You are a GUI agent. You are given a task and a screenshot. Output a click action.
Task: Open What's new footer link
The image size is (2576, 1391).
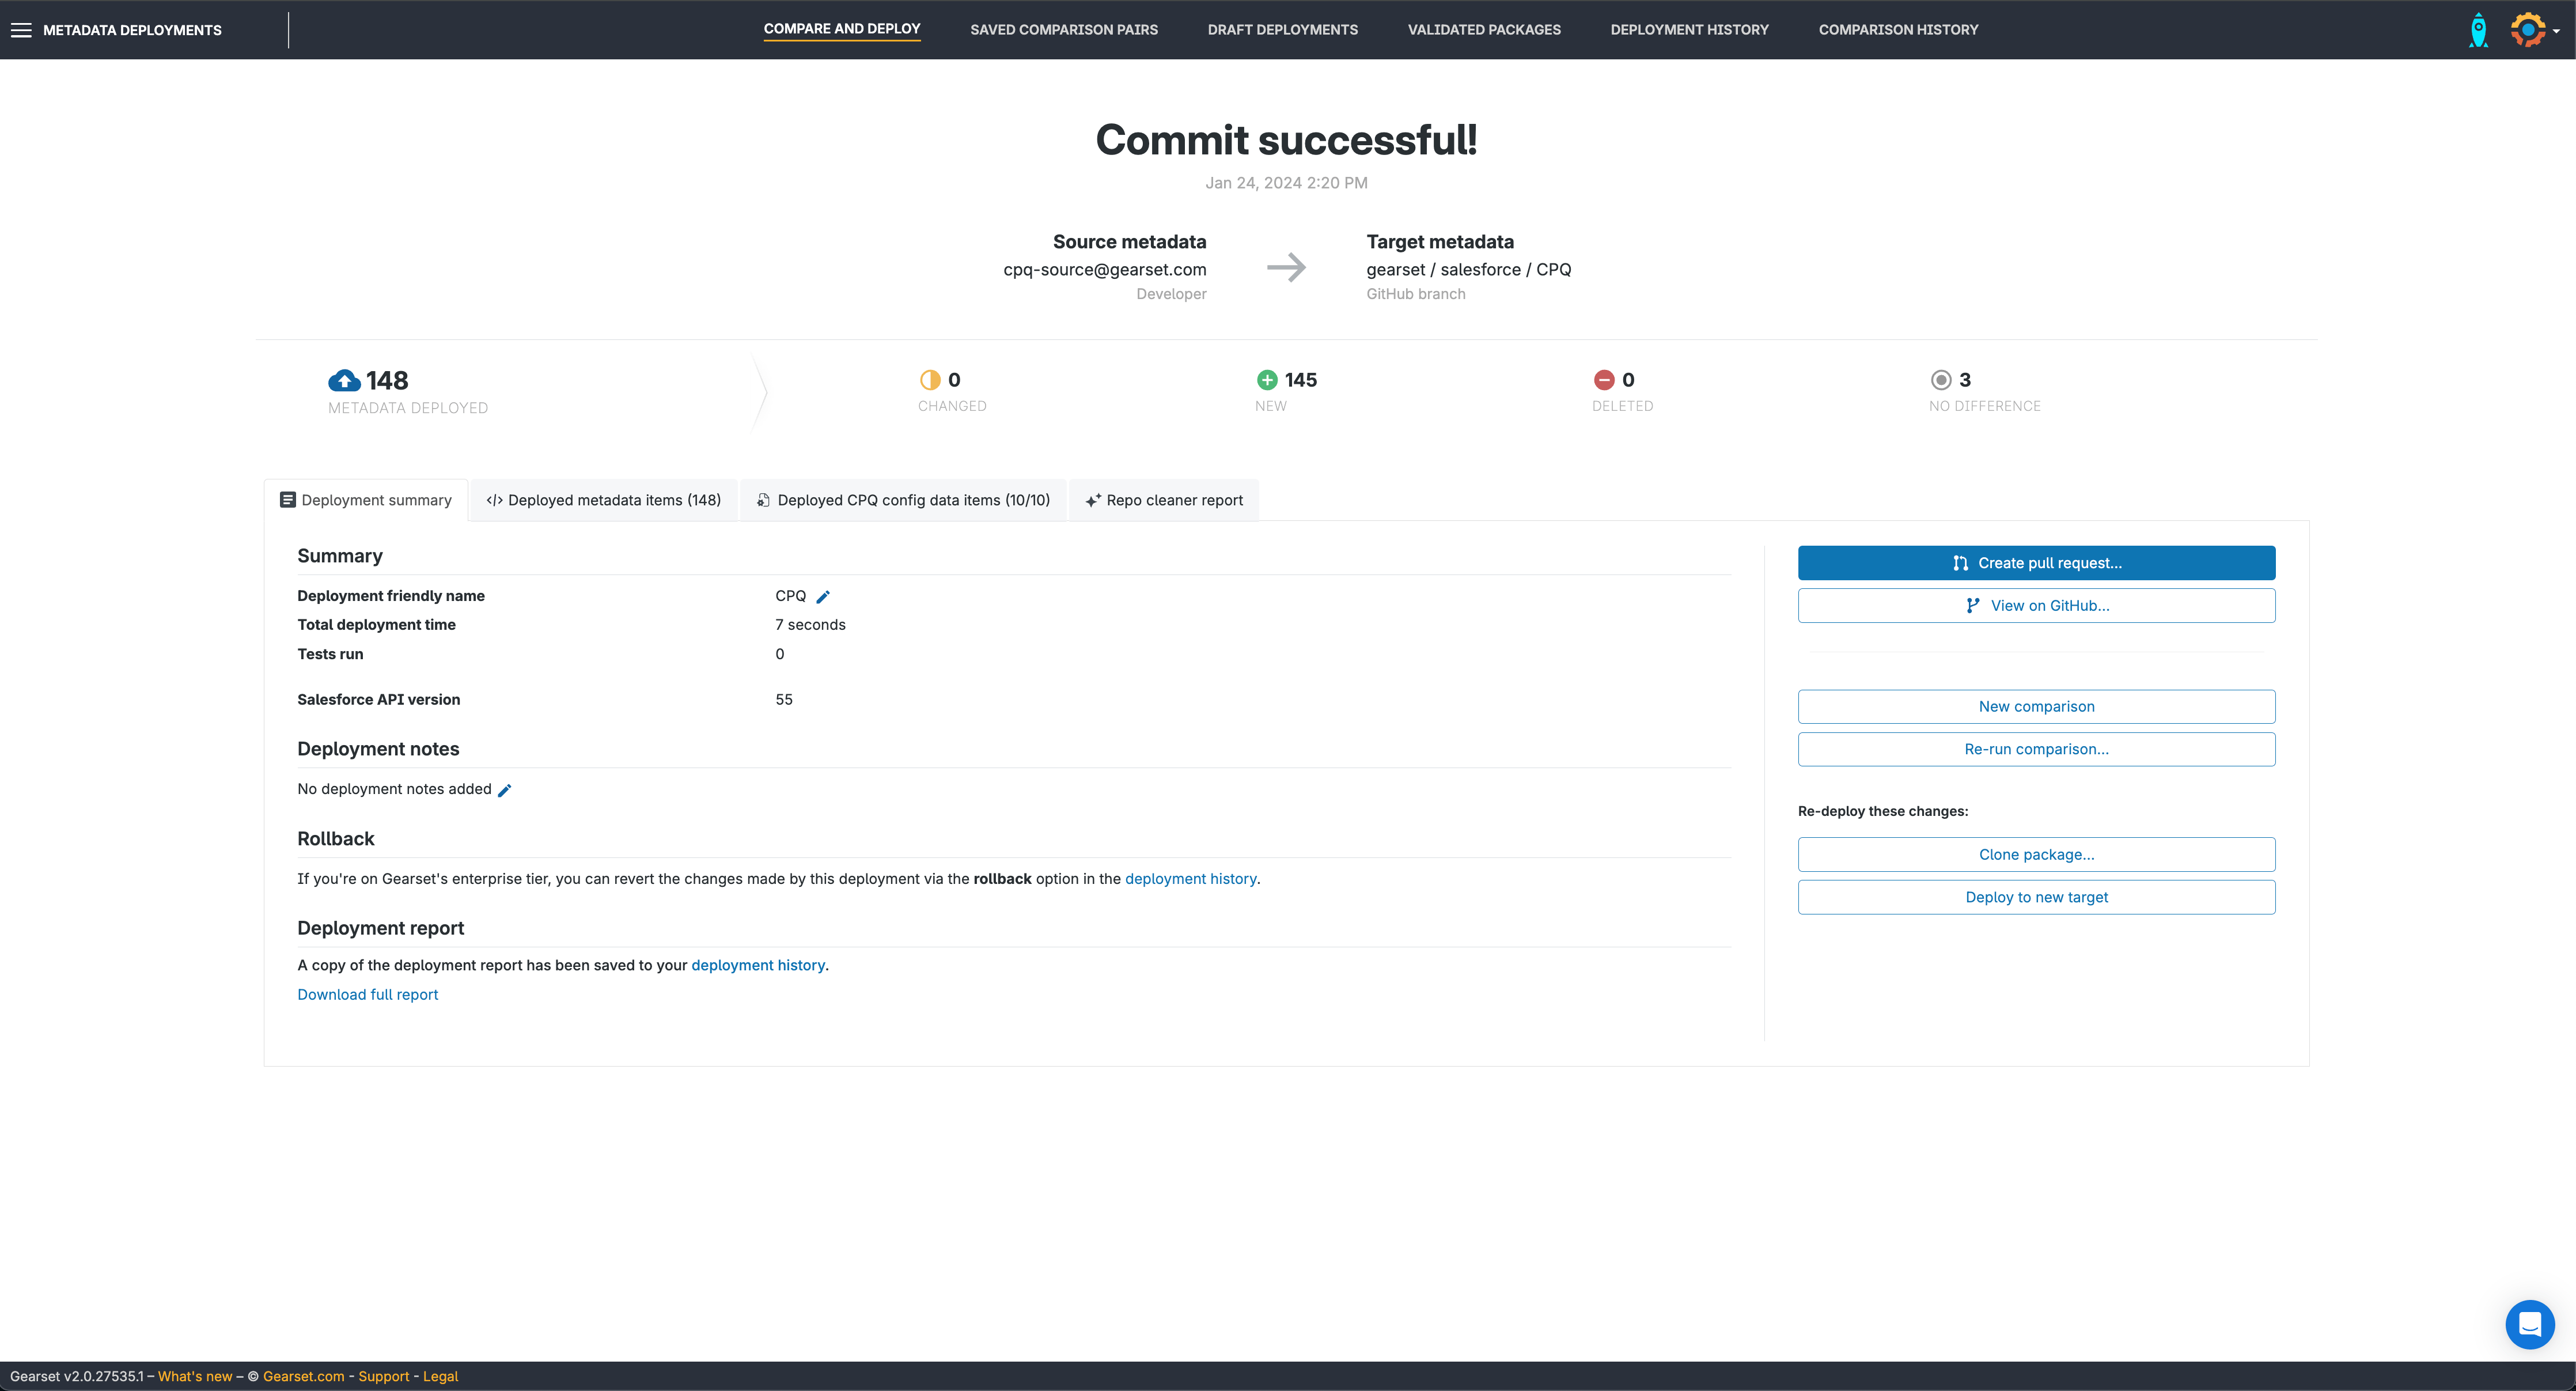[195, 1377]
